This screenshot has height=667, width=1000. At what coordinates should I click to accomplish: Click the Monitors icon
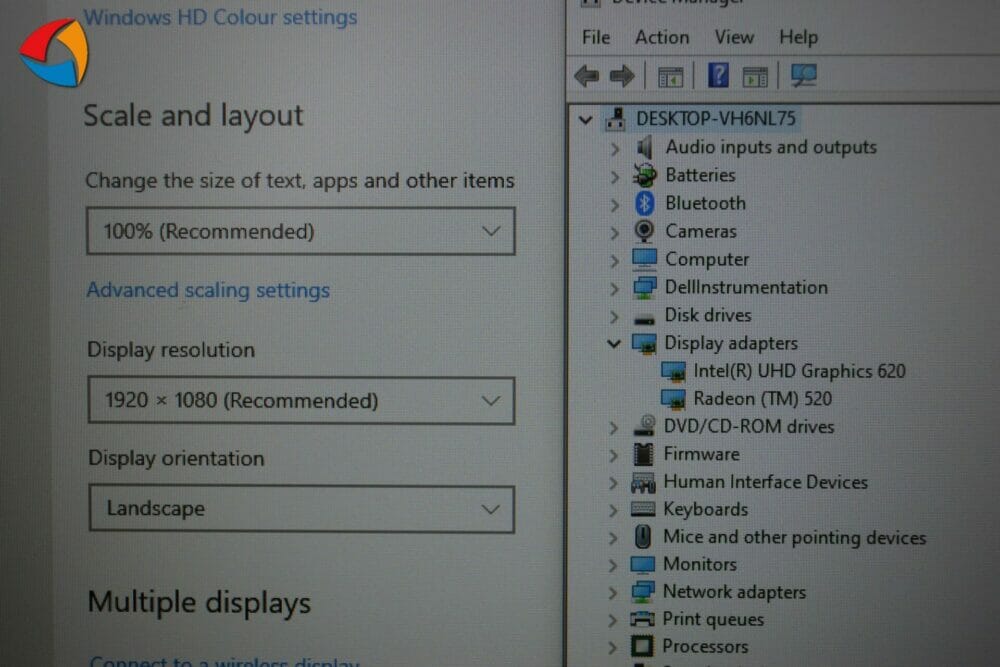pyautogui.click(x=642, y=565)
